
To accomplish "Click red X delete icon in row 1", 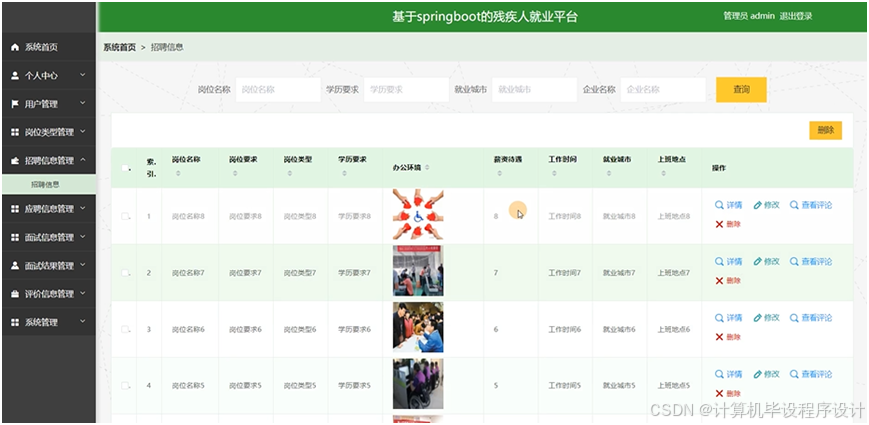I will (x=719, y=224).
